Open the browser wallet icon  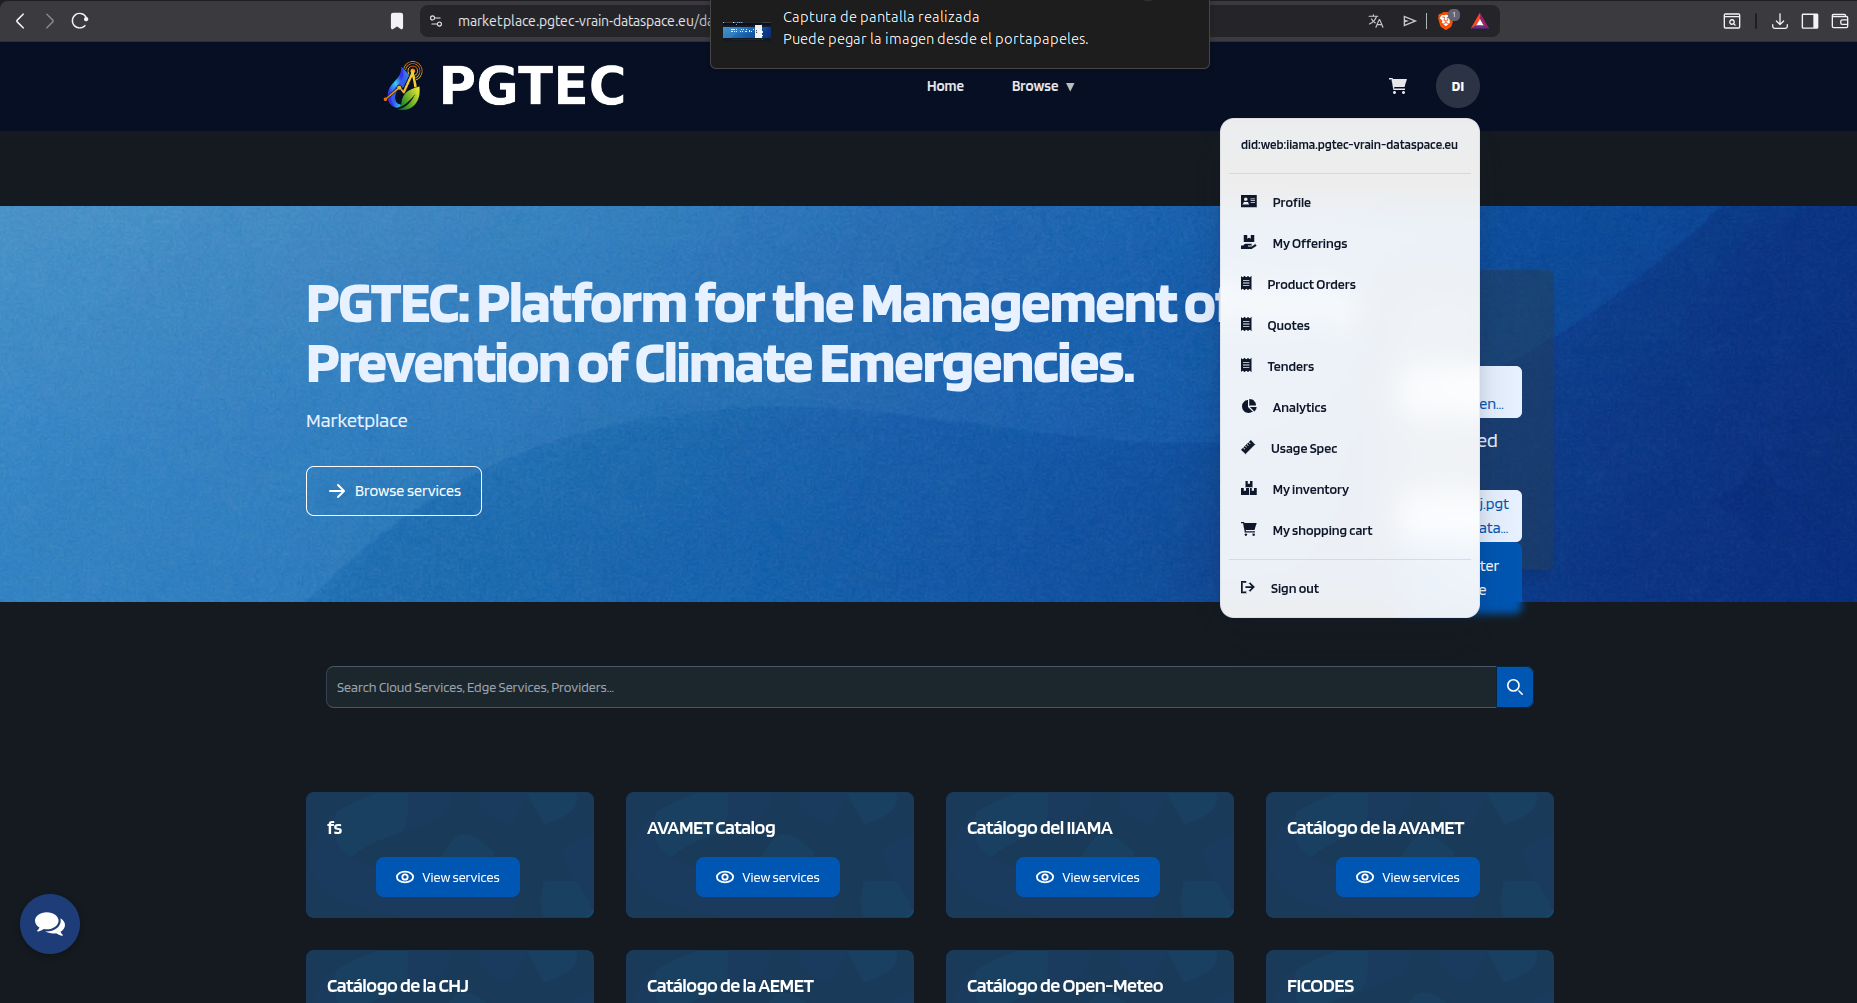pos(1840,21)
